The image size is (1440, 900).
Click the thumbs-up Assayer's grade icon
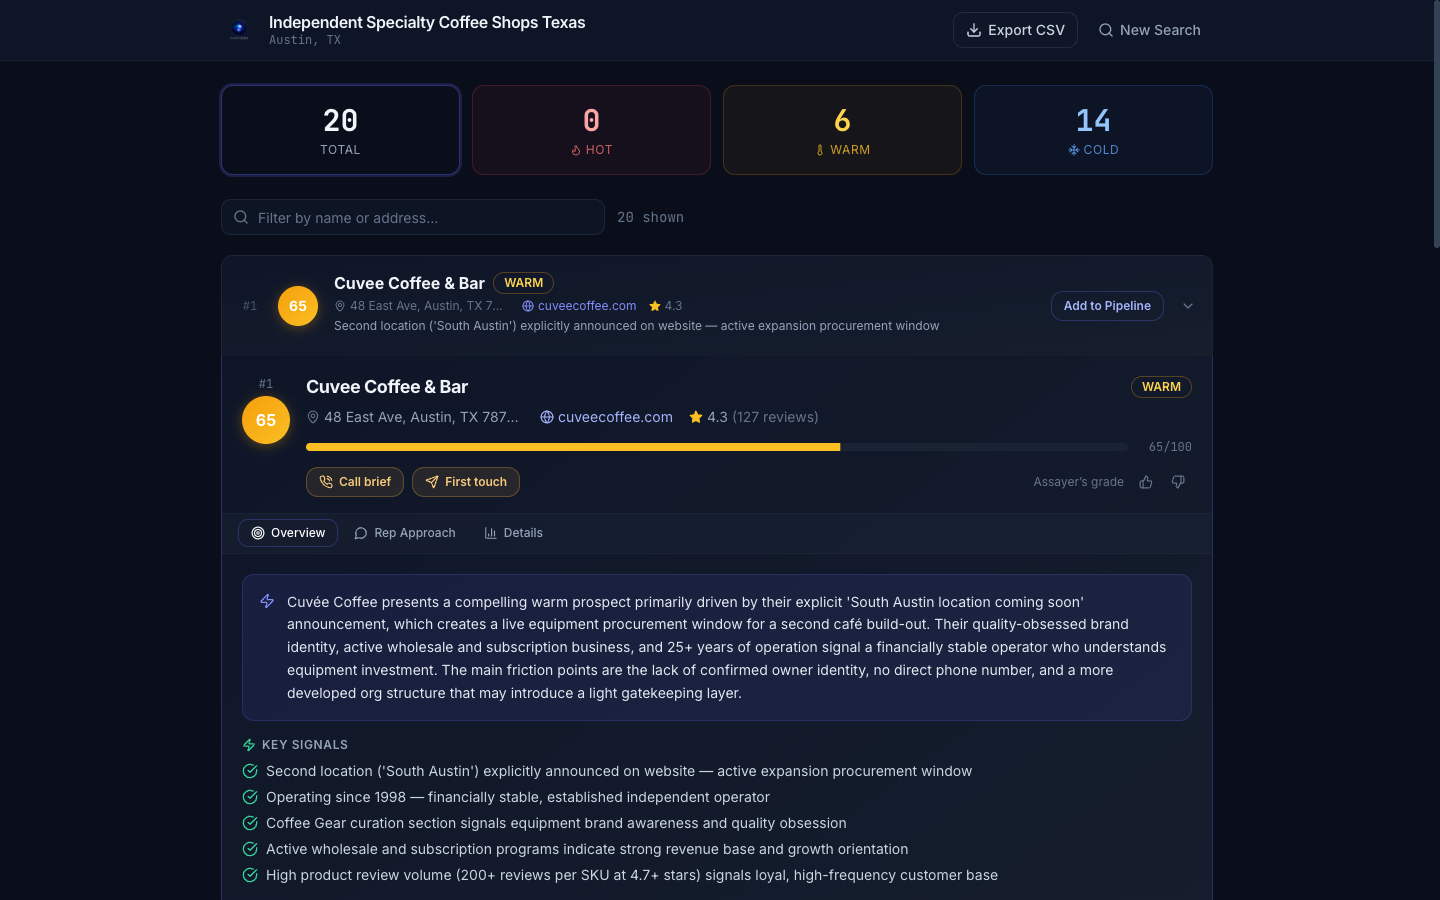(1146, 482)
